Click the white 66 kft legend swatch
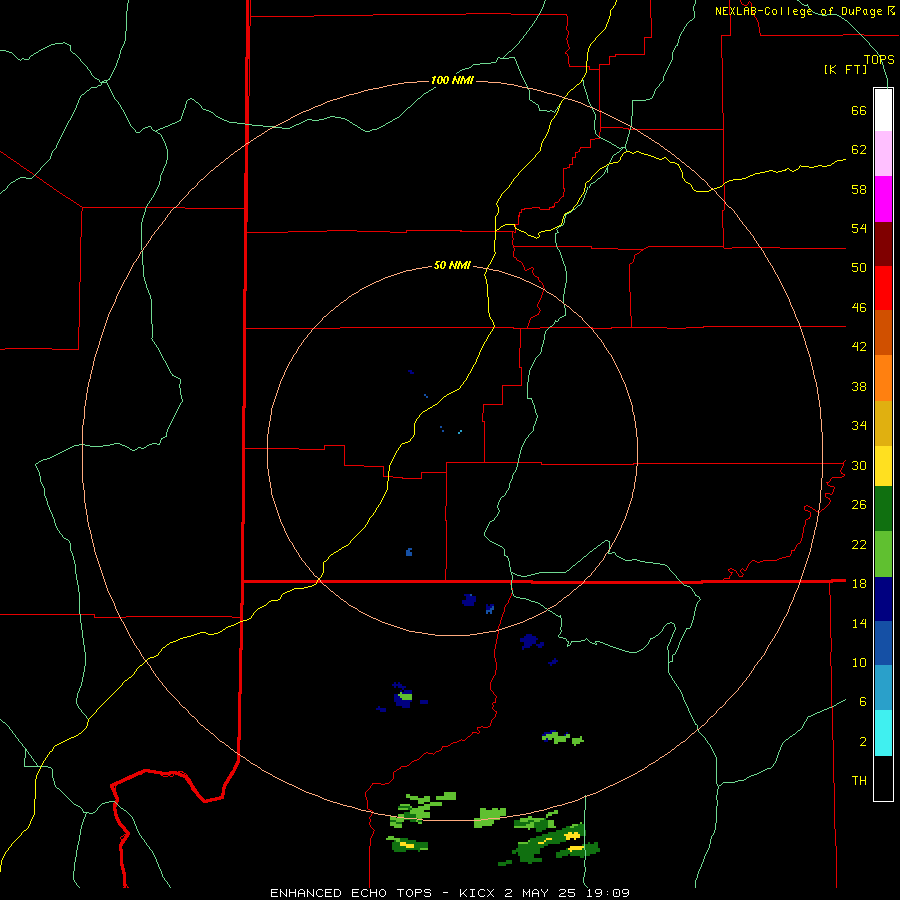 pyautogui.click(x=883, y=110)
